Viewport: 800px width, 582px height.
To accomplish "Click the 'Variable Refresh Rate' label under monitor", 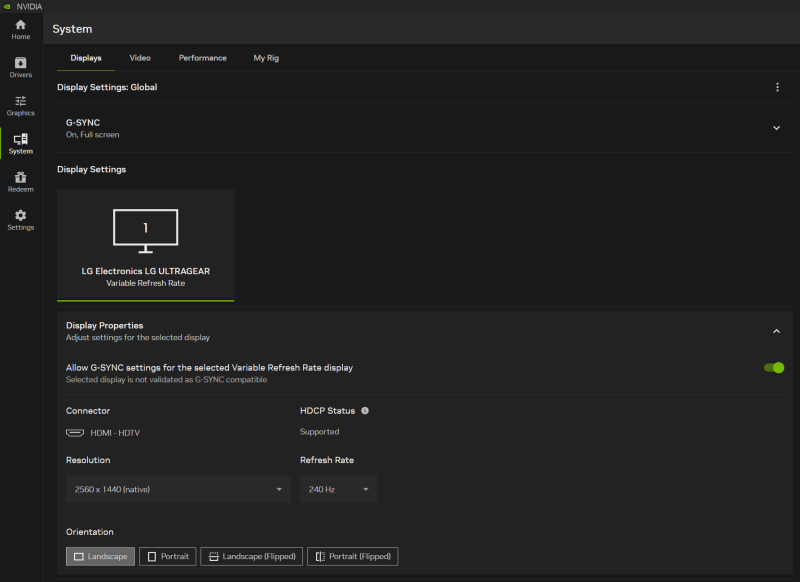I will (x=145, y=283).
